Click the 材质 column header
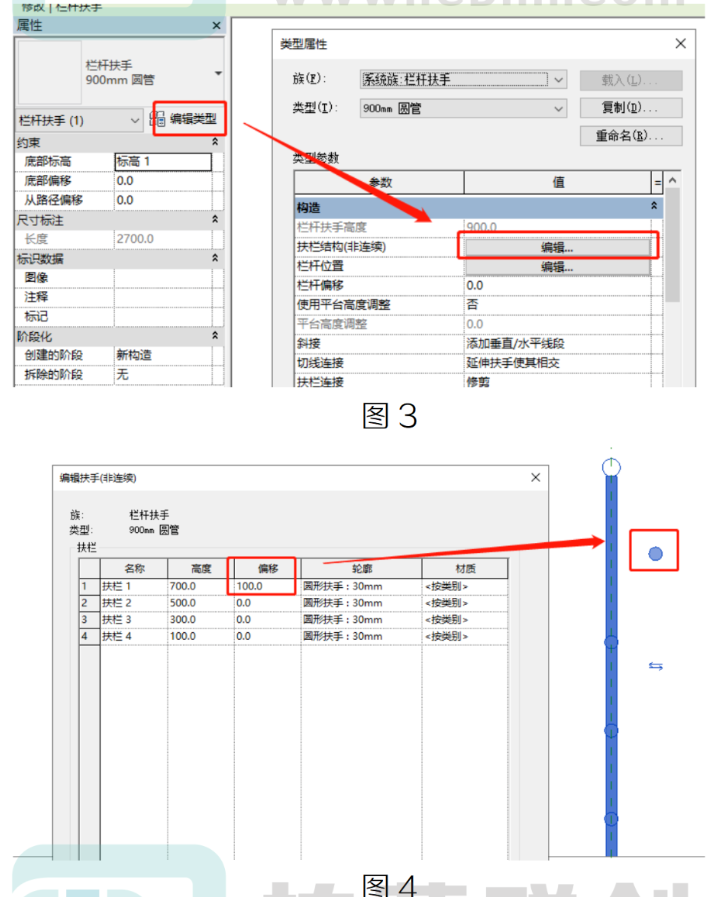Image resolution: width=718 pixels, height=897 pixels. click(465, 569)
